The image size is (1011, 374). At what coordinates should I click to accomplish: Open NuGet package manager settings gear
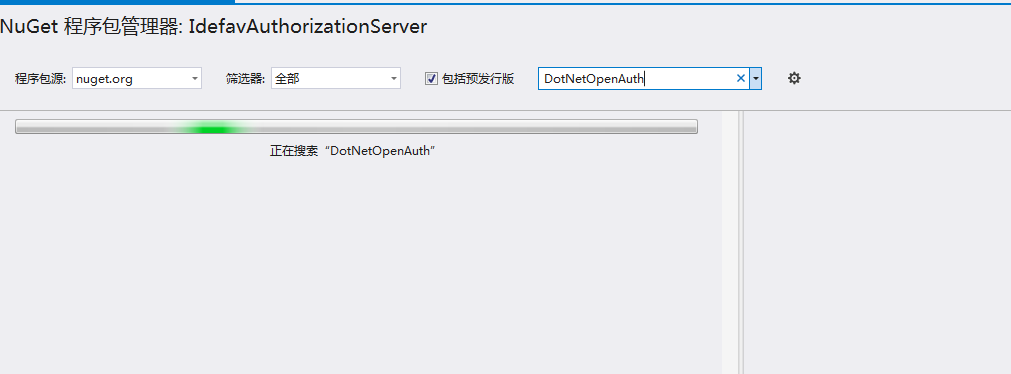[794, 79]
